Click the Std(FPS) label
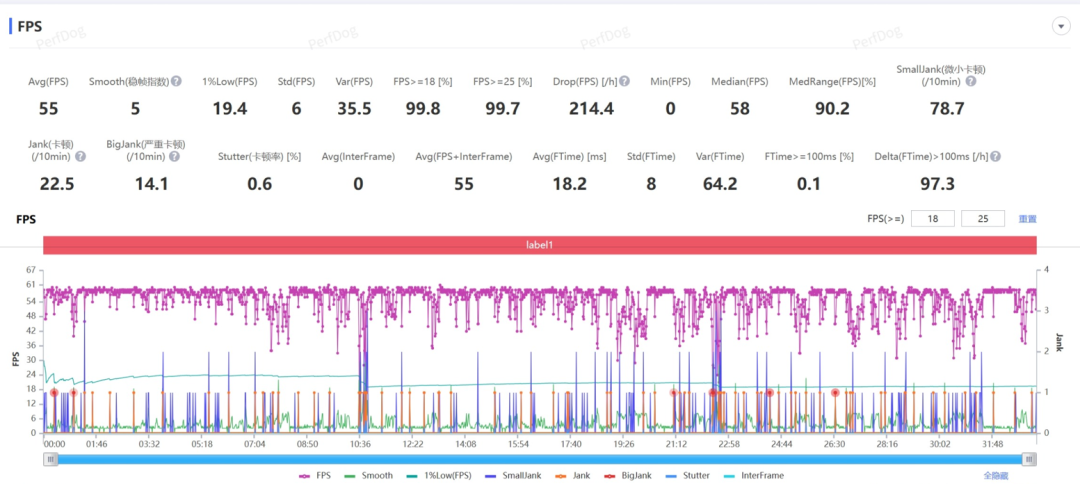 click(296, 81)
